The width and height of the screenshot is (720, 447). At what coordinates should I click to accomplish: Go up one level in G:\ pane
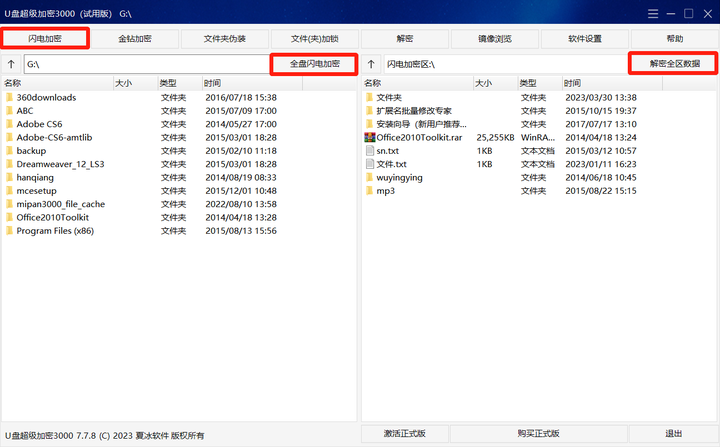point(11,64)
